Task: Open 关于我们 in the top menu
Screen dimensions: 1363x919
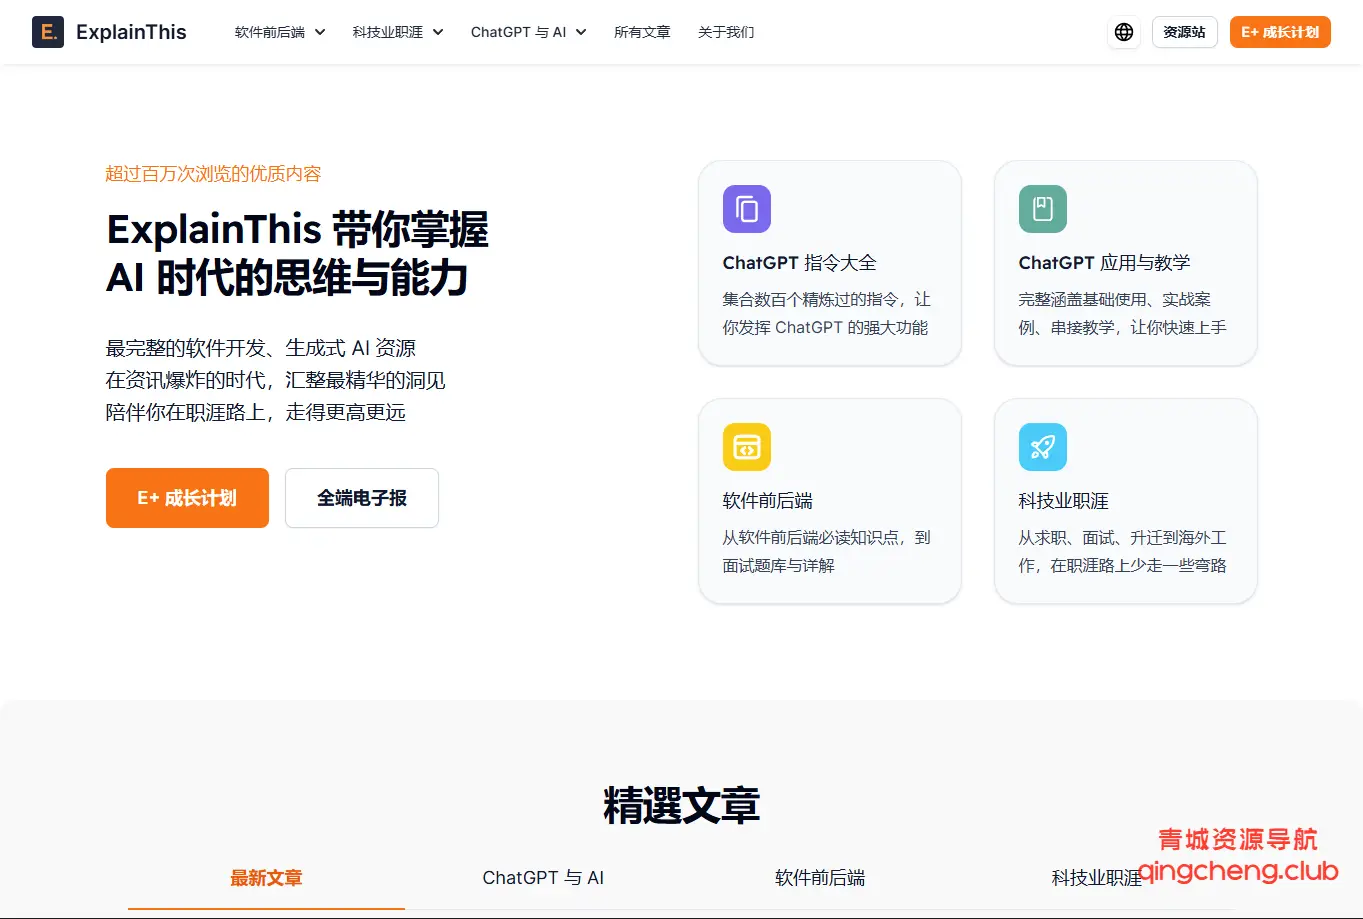Action: pos(726,32)
